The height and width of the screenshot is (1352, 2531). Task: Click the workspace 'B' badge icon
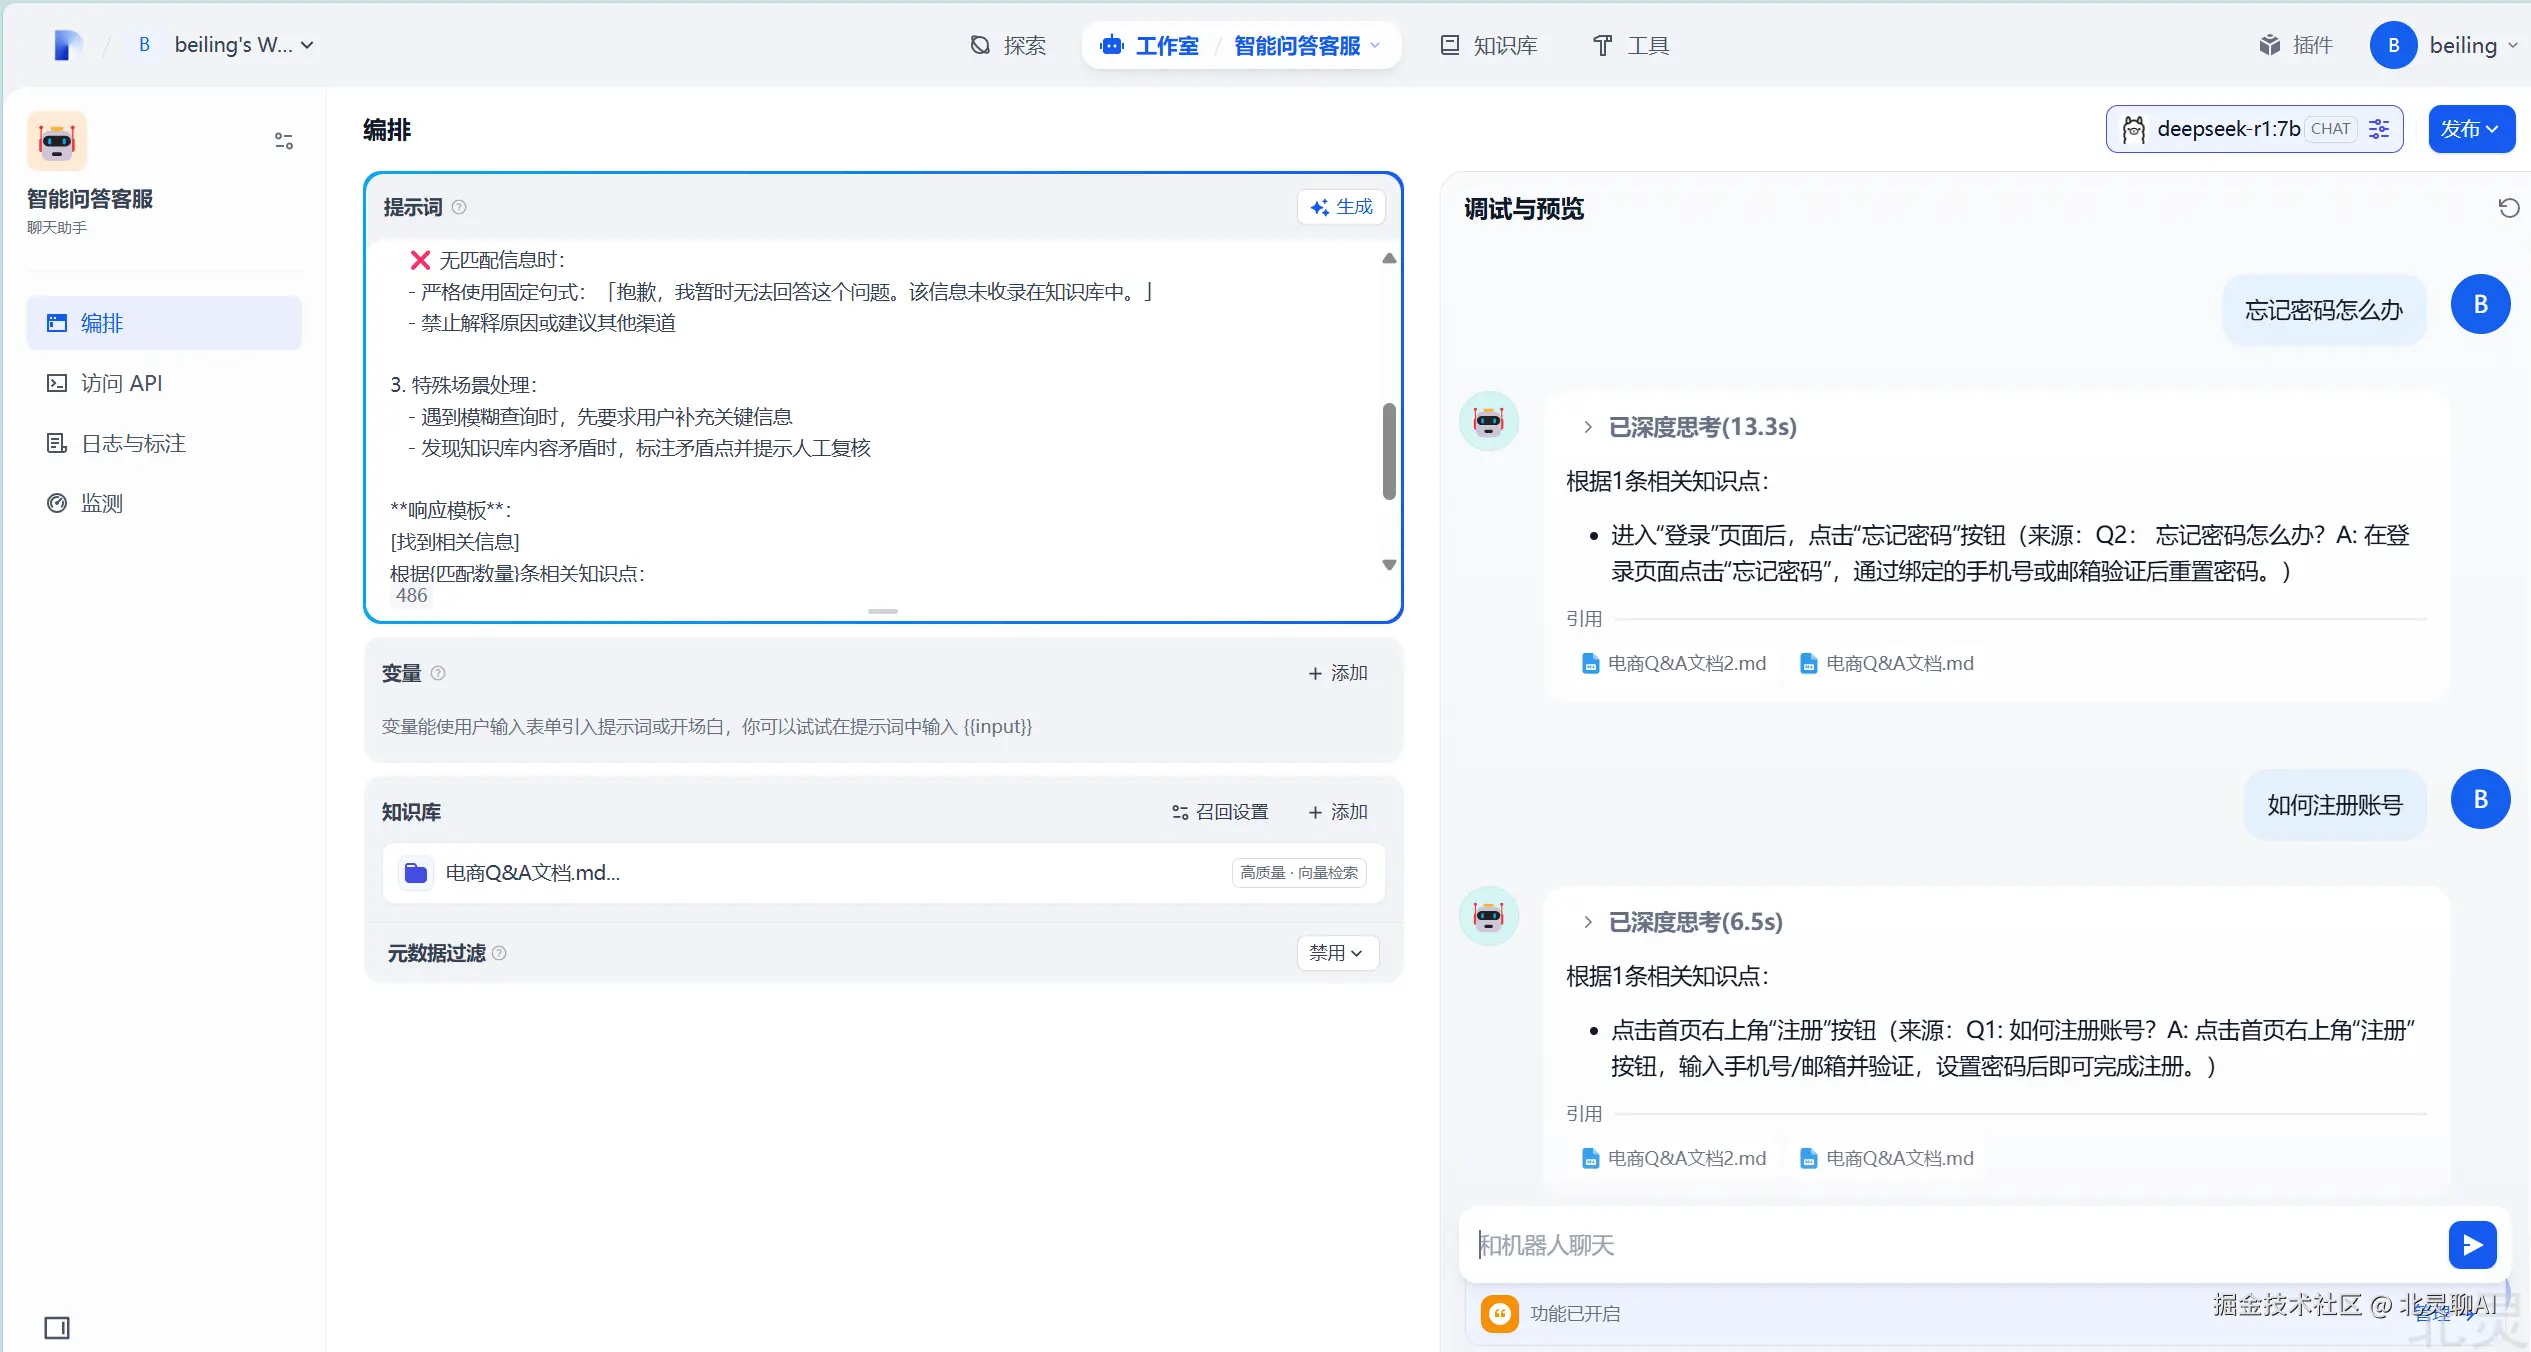click(145, 45)
